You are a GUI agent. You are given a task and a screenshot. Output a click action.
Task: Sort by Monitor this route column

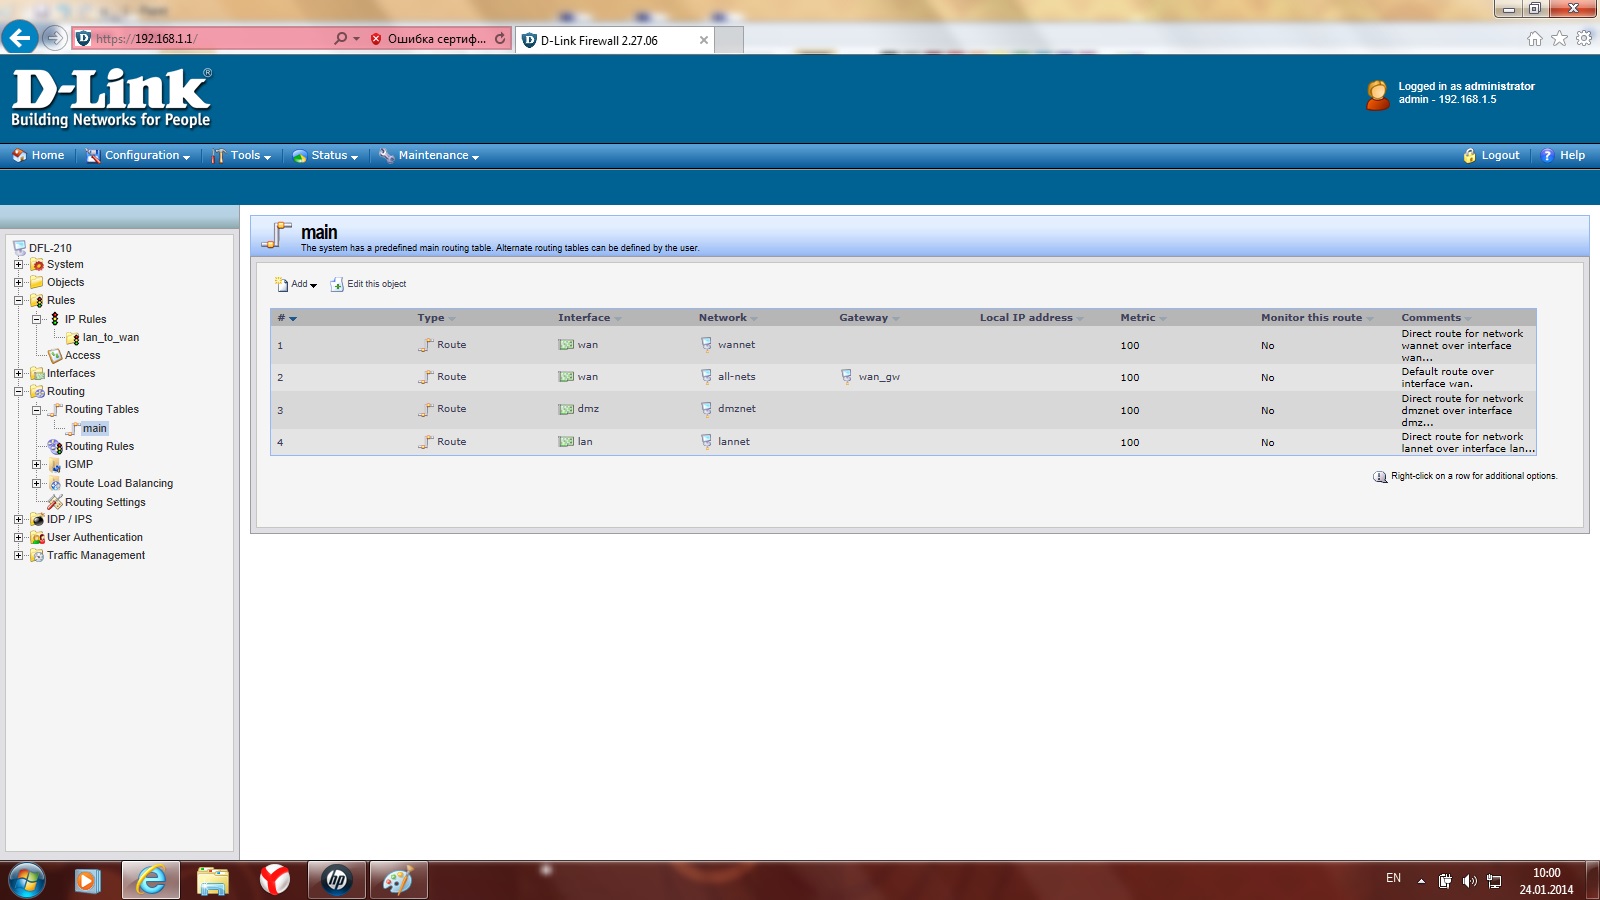pyautogui.click(x=1317, y=318)
